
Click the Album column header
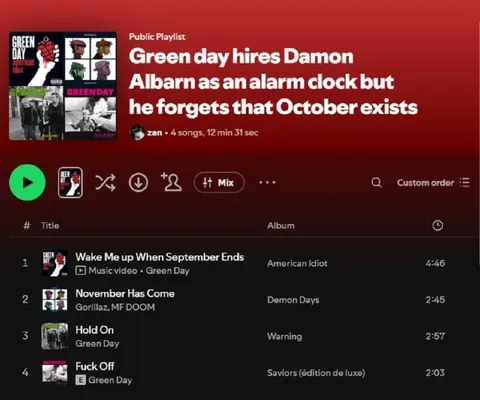point(281,226)
